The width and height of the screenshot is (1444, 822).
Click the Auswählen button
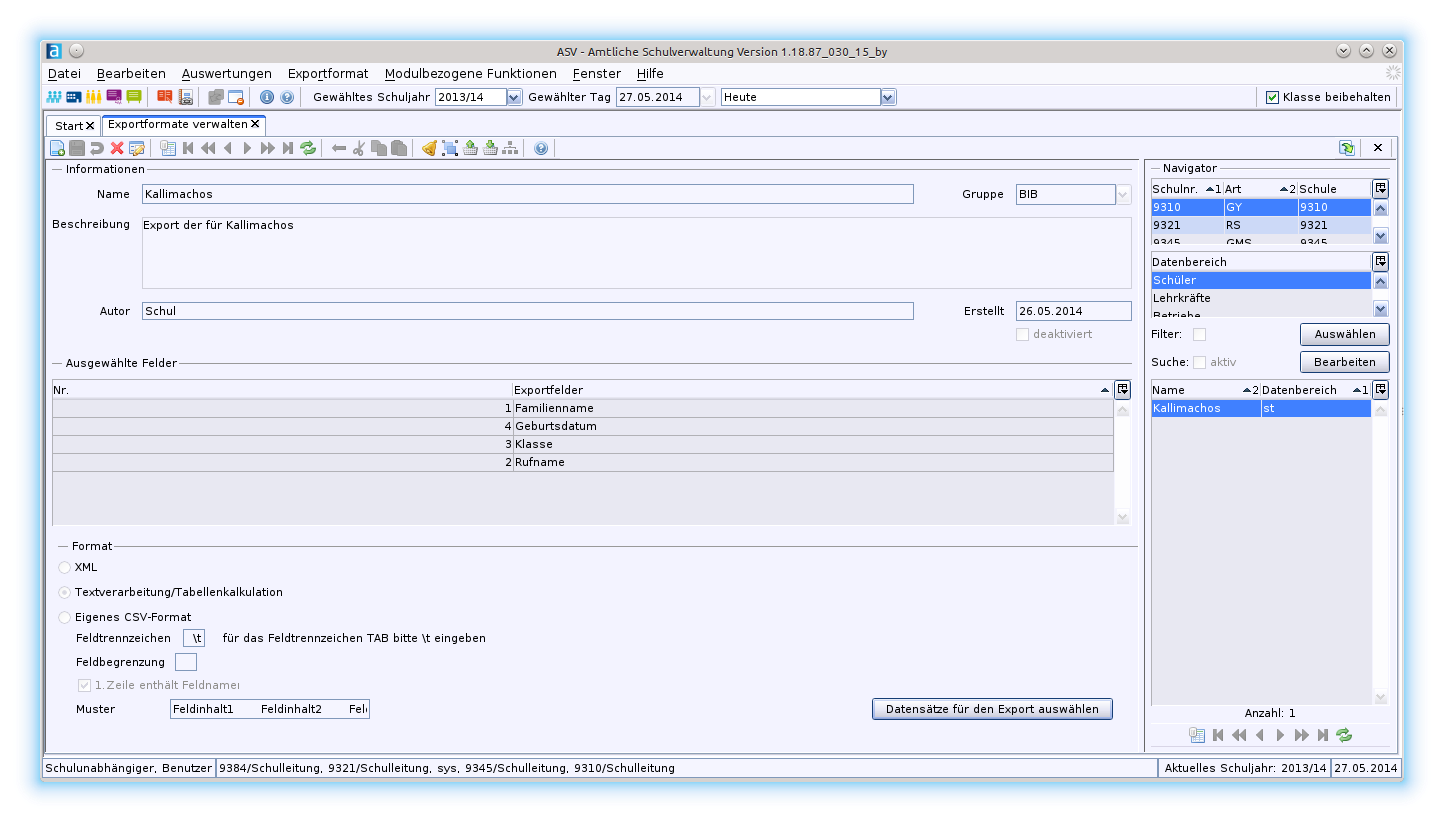tap(1344, 334)
